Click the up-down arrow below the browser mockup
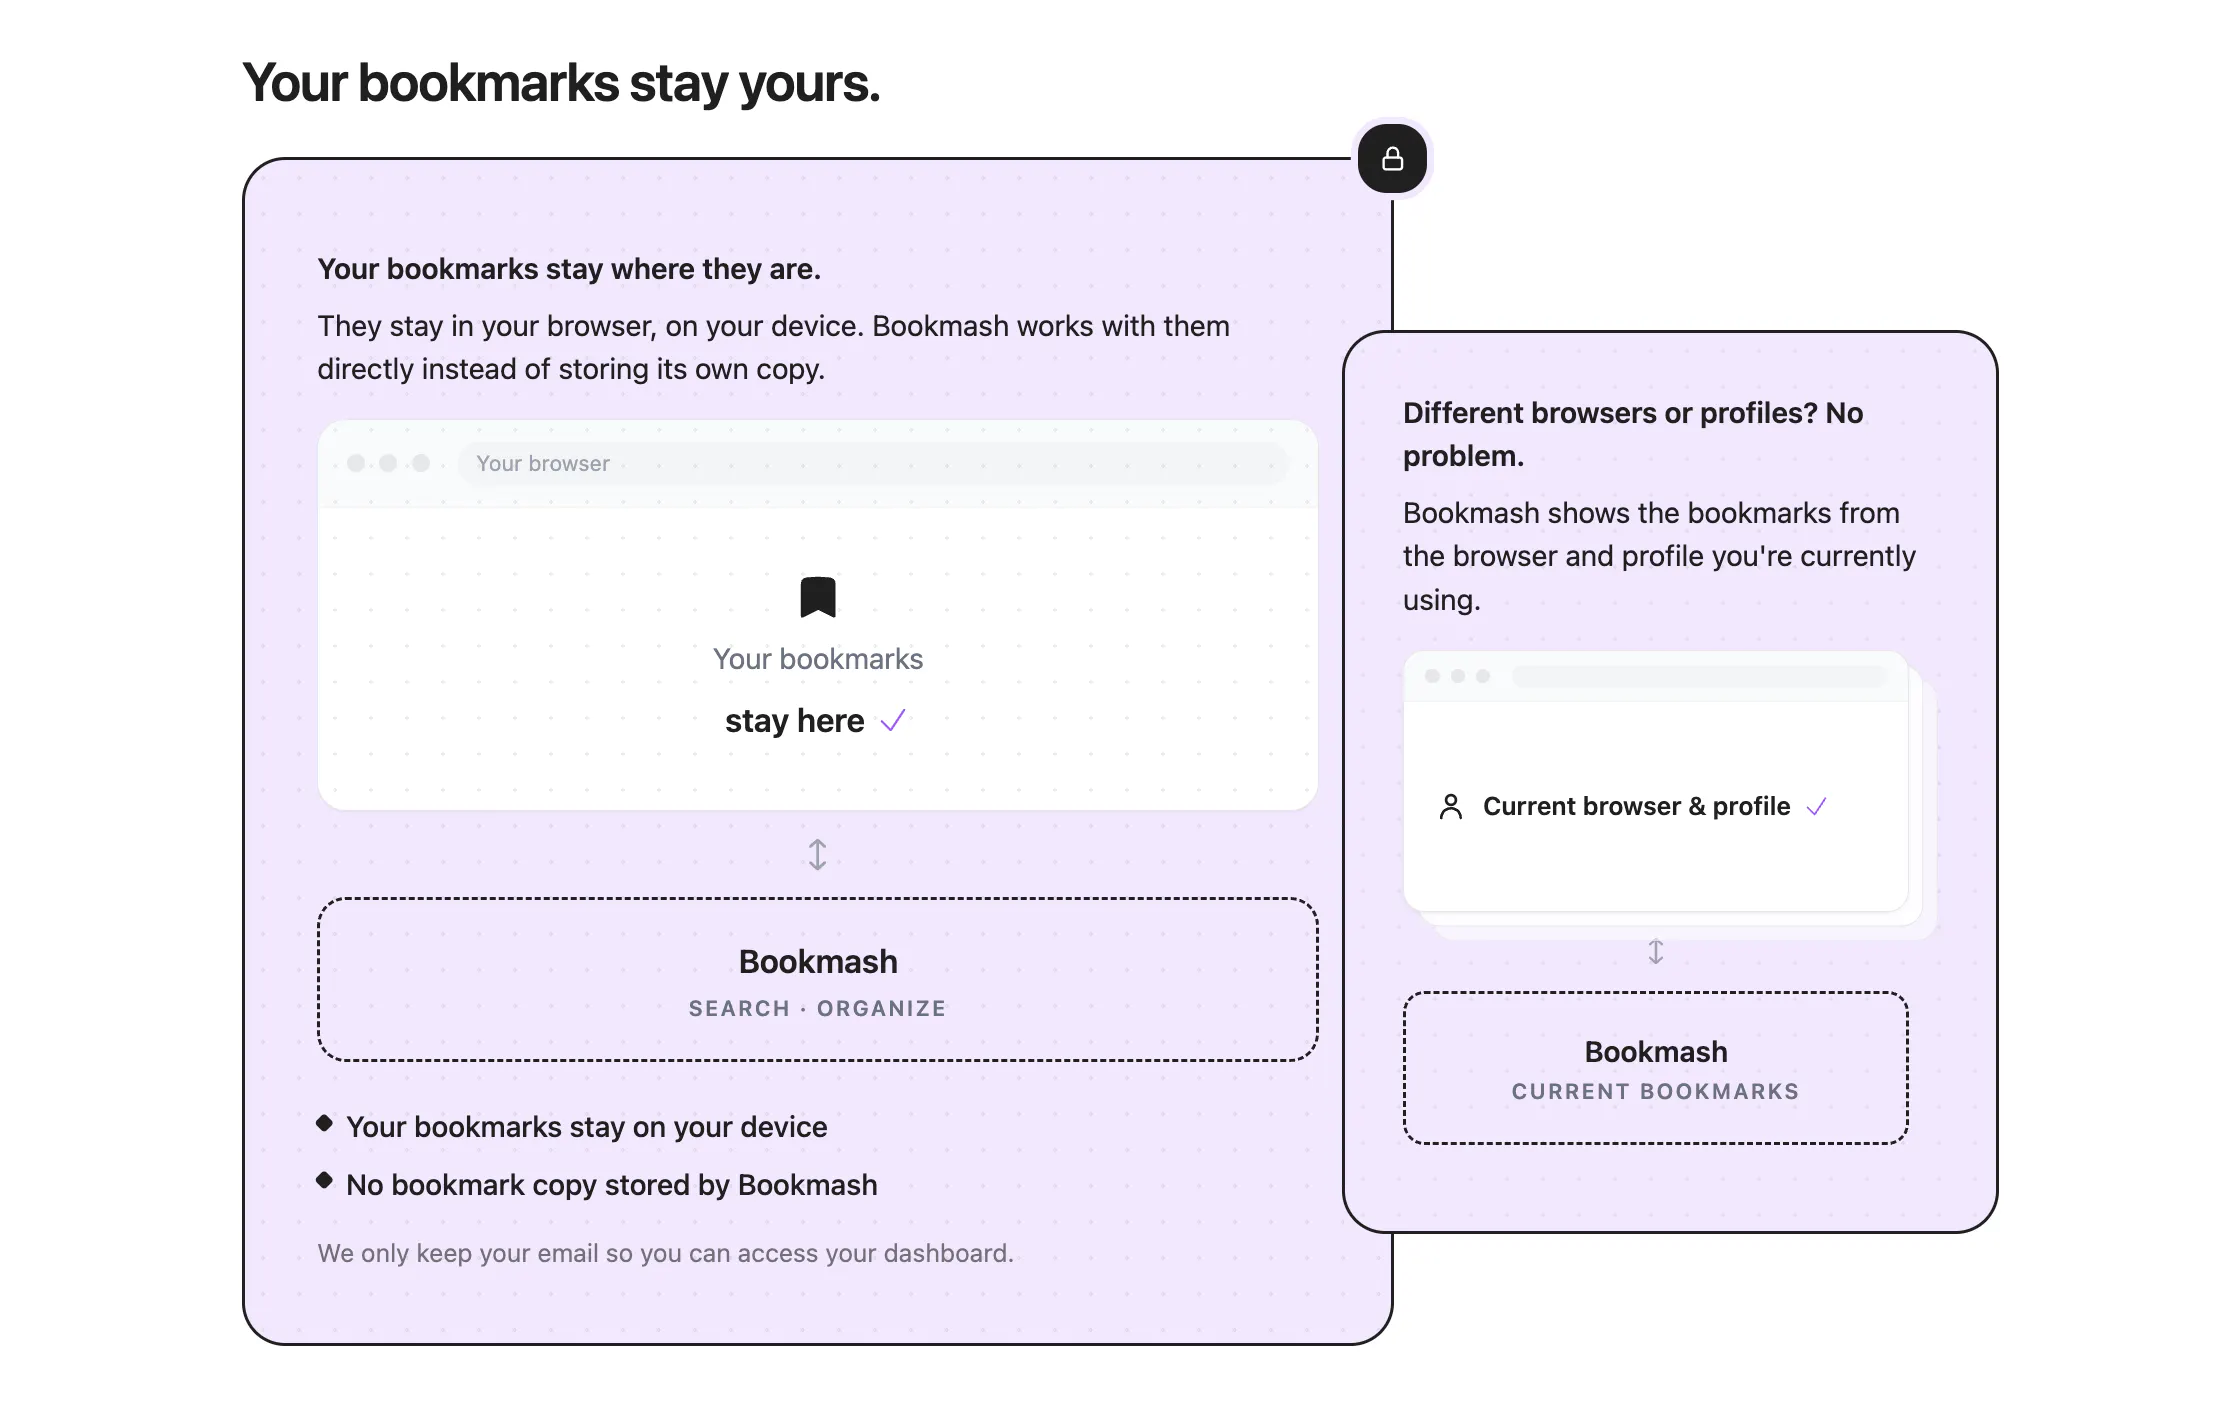Viewport: 2226px width, 1402px height. 817,854
